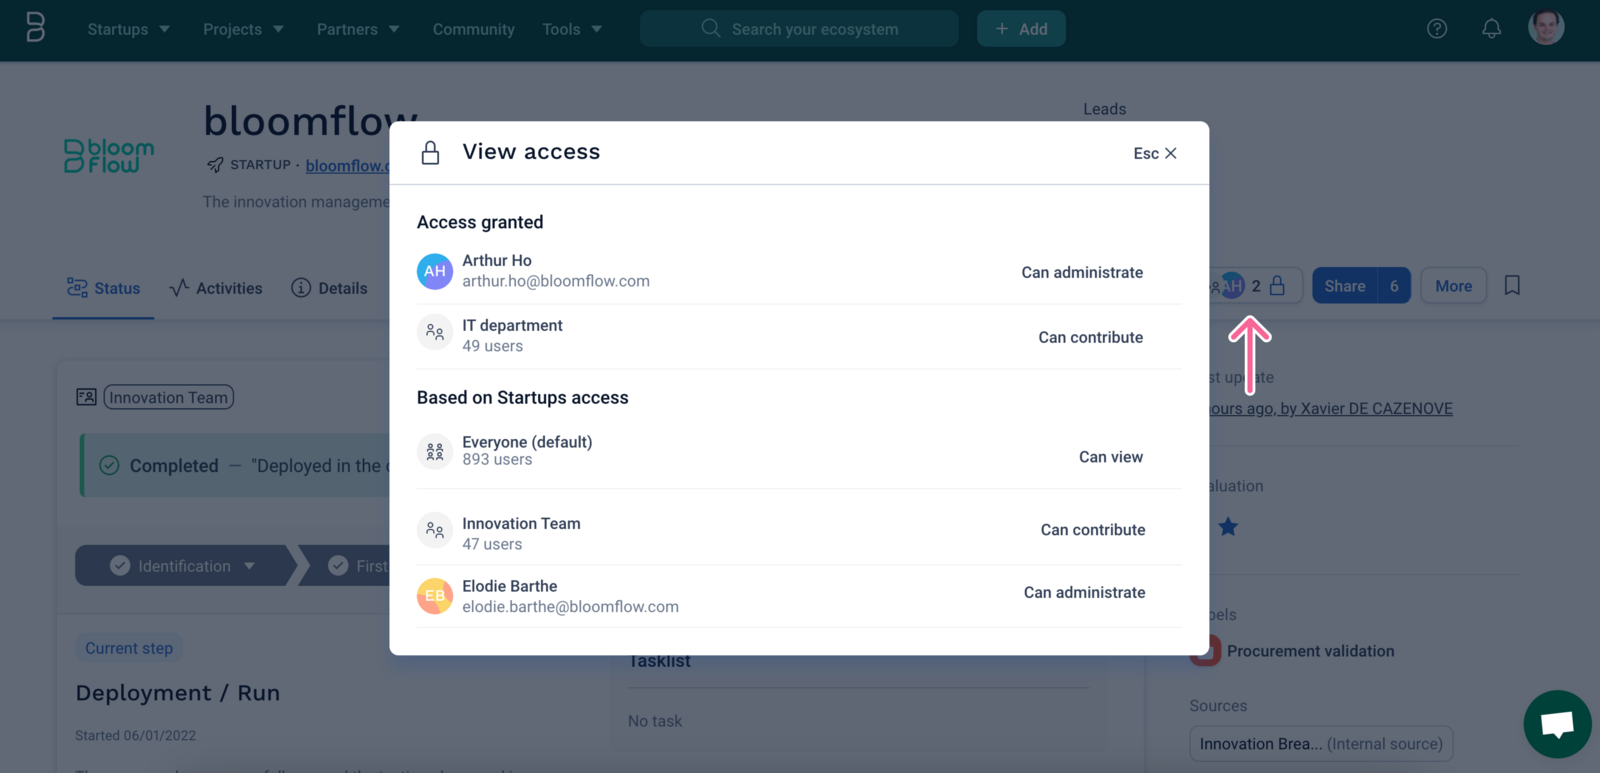Bookmark this startup with the bookmark icon
This screenshot has height=773, width=1600.
1512,286
